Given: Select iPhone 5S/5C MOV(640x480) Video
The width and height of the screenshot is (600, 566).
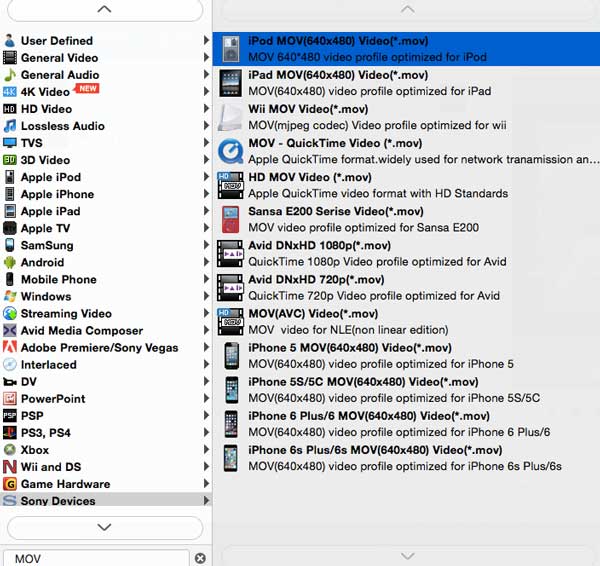Looking at the screenshot, I should coord(406,390).
